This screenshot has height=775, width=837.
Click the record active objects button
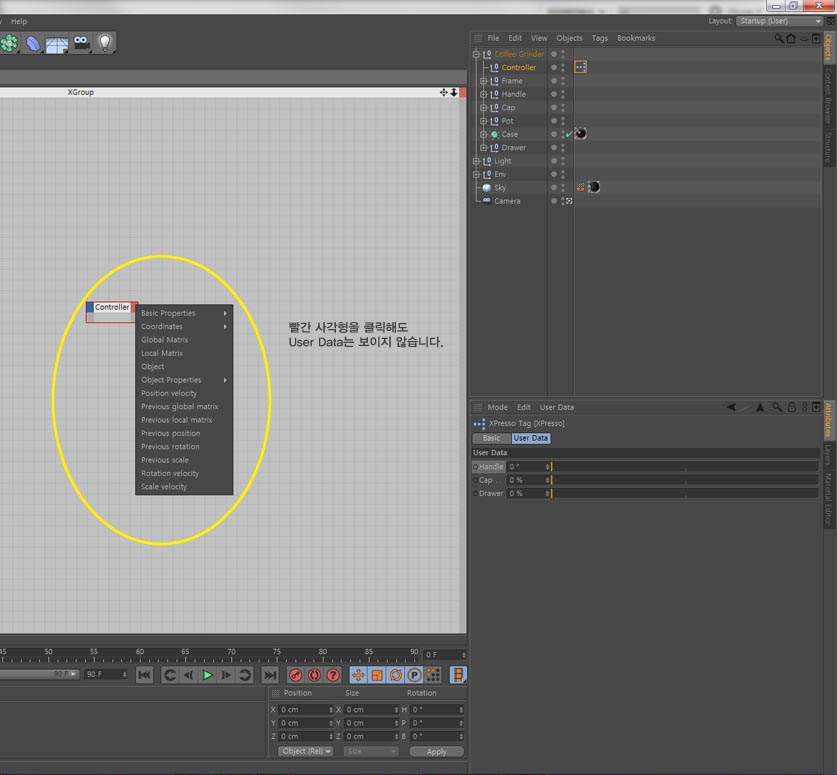295,675
